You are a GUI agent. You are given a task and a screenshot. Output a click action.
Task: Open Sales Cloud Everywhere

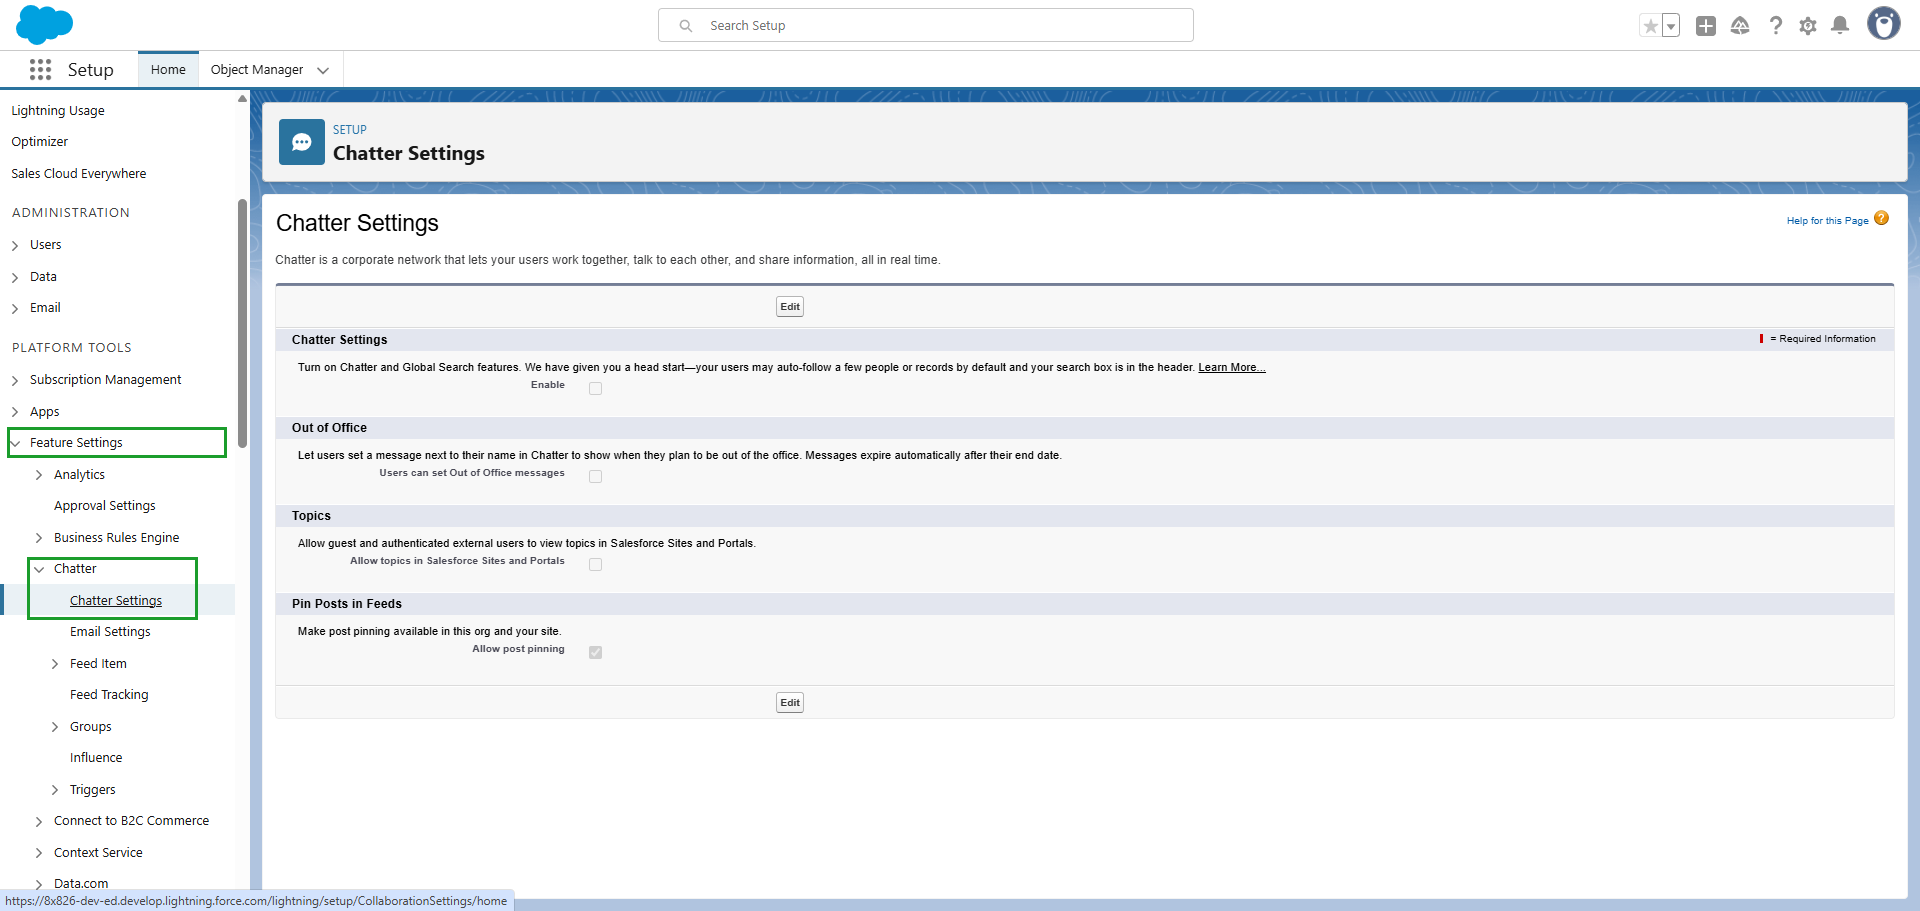click(79, 174)
